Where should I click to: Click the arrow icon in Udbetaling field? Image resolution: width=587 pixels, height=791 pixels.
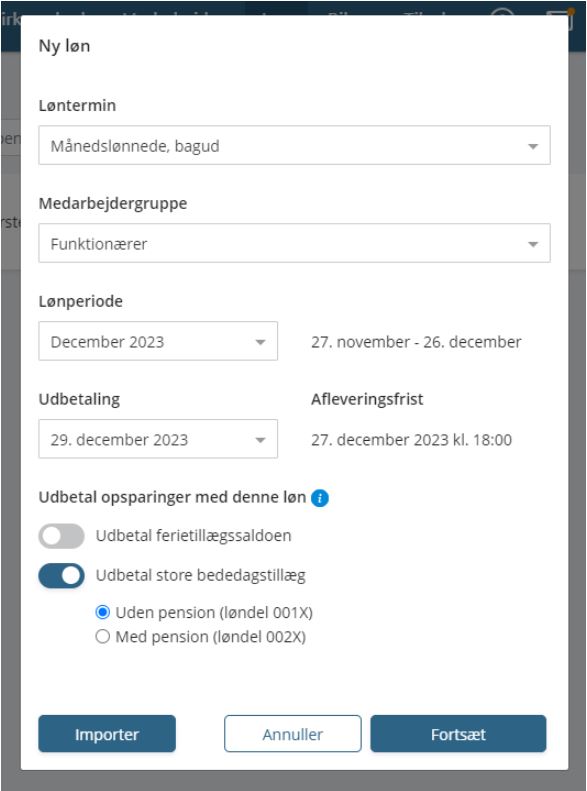click(x=260, y=440)
